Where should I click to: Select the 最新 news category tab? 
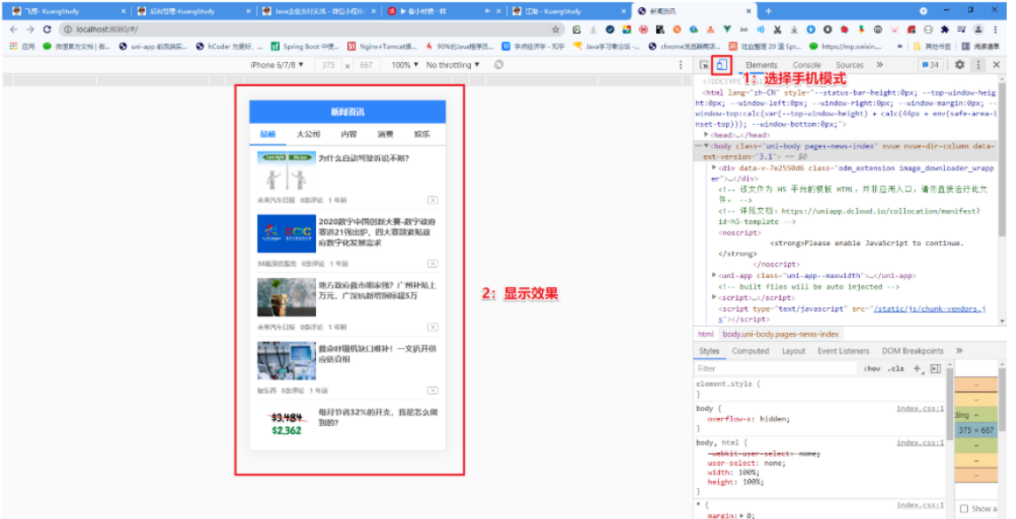tap(268, 134)
